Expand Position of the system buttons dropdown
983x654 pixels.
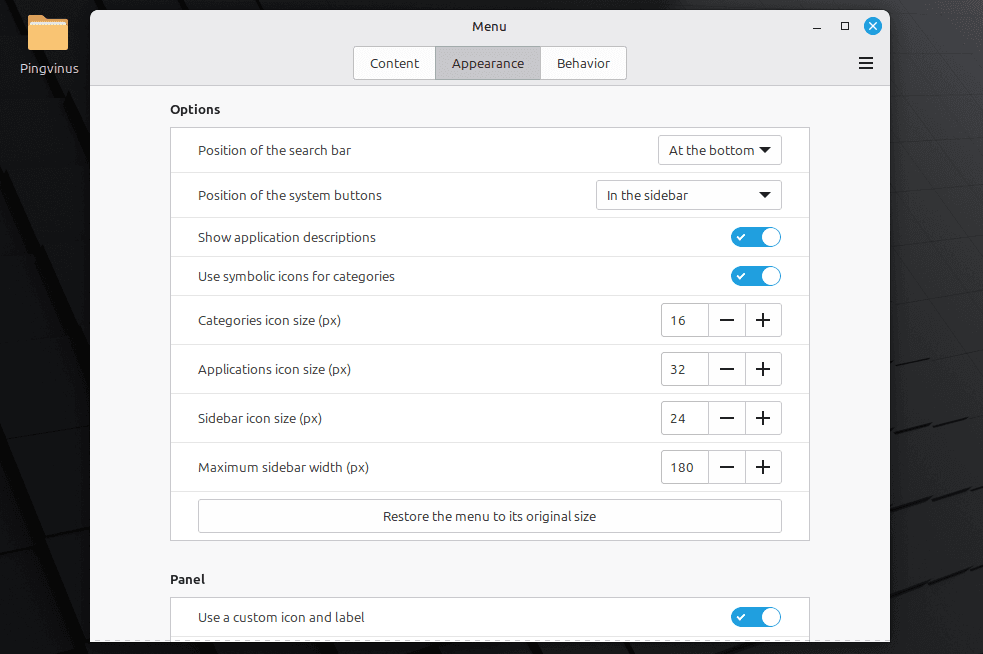coord(688,195)
